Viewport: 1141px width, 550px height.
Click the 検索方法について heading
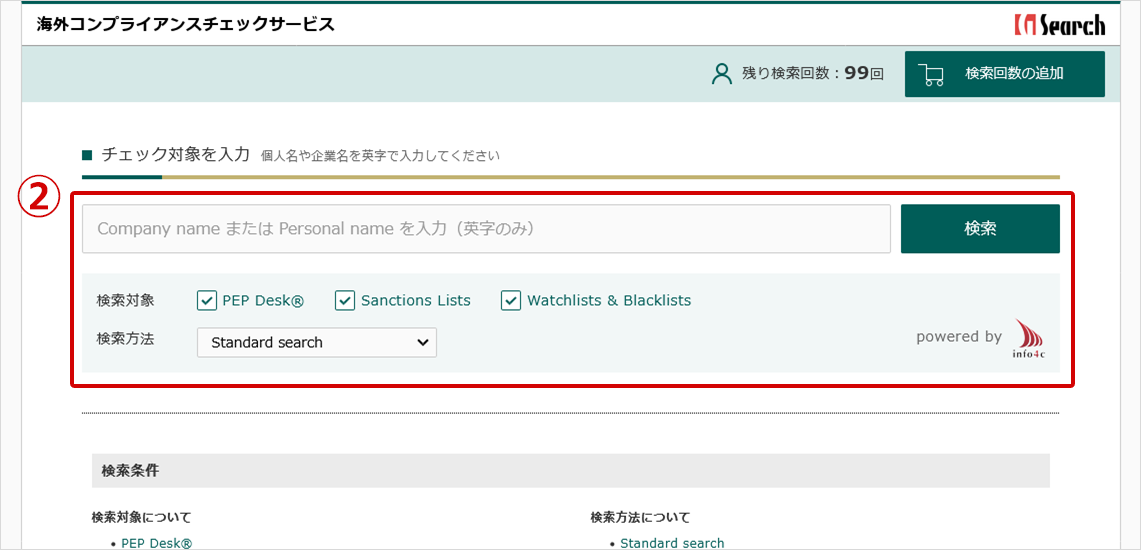click(640, 517)
